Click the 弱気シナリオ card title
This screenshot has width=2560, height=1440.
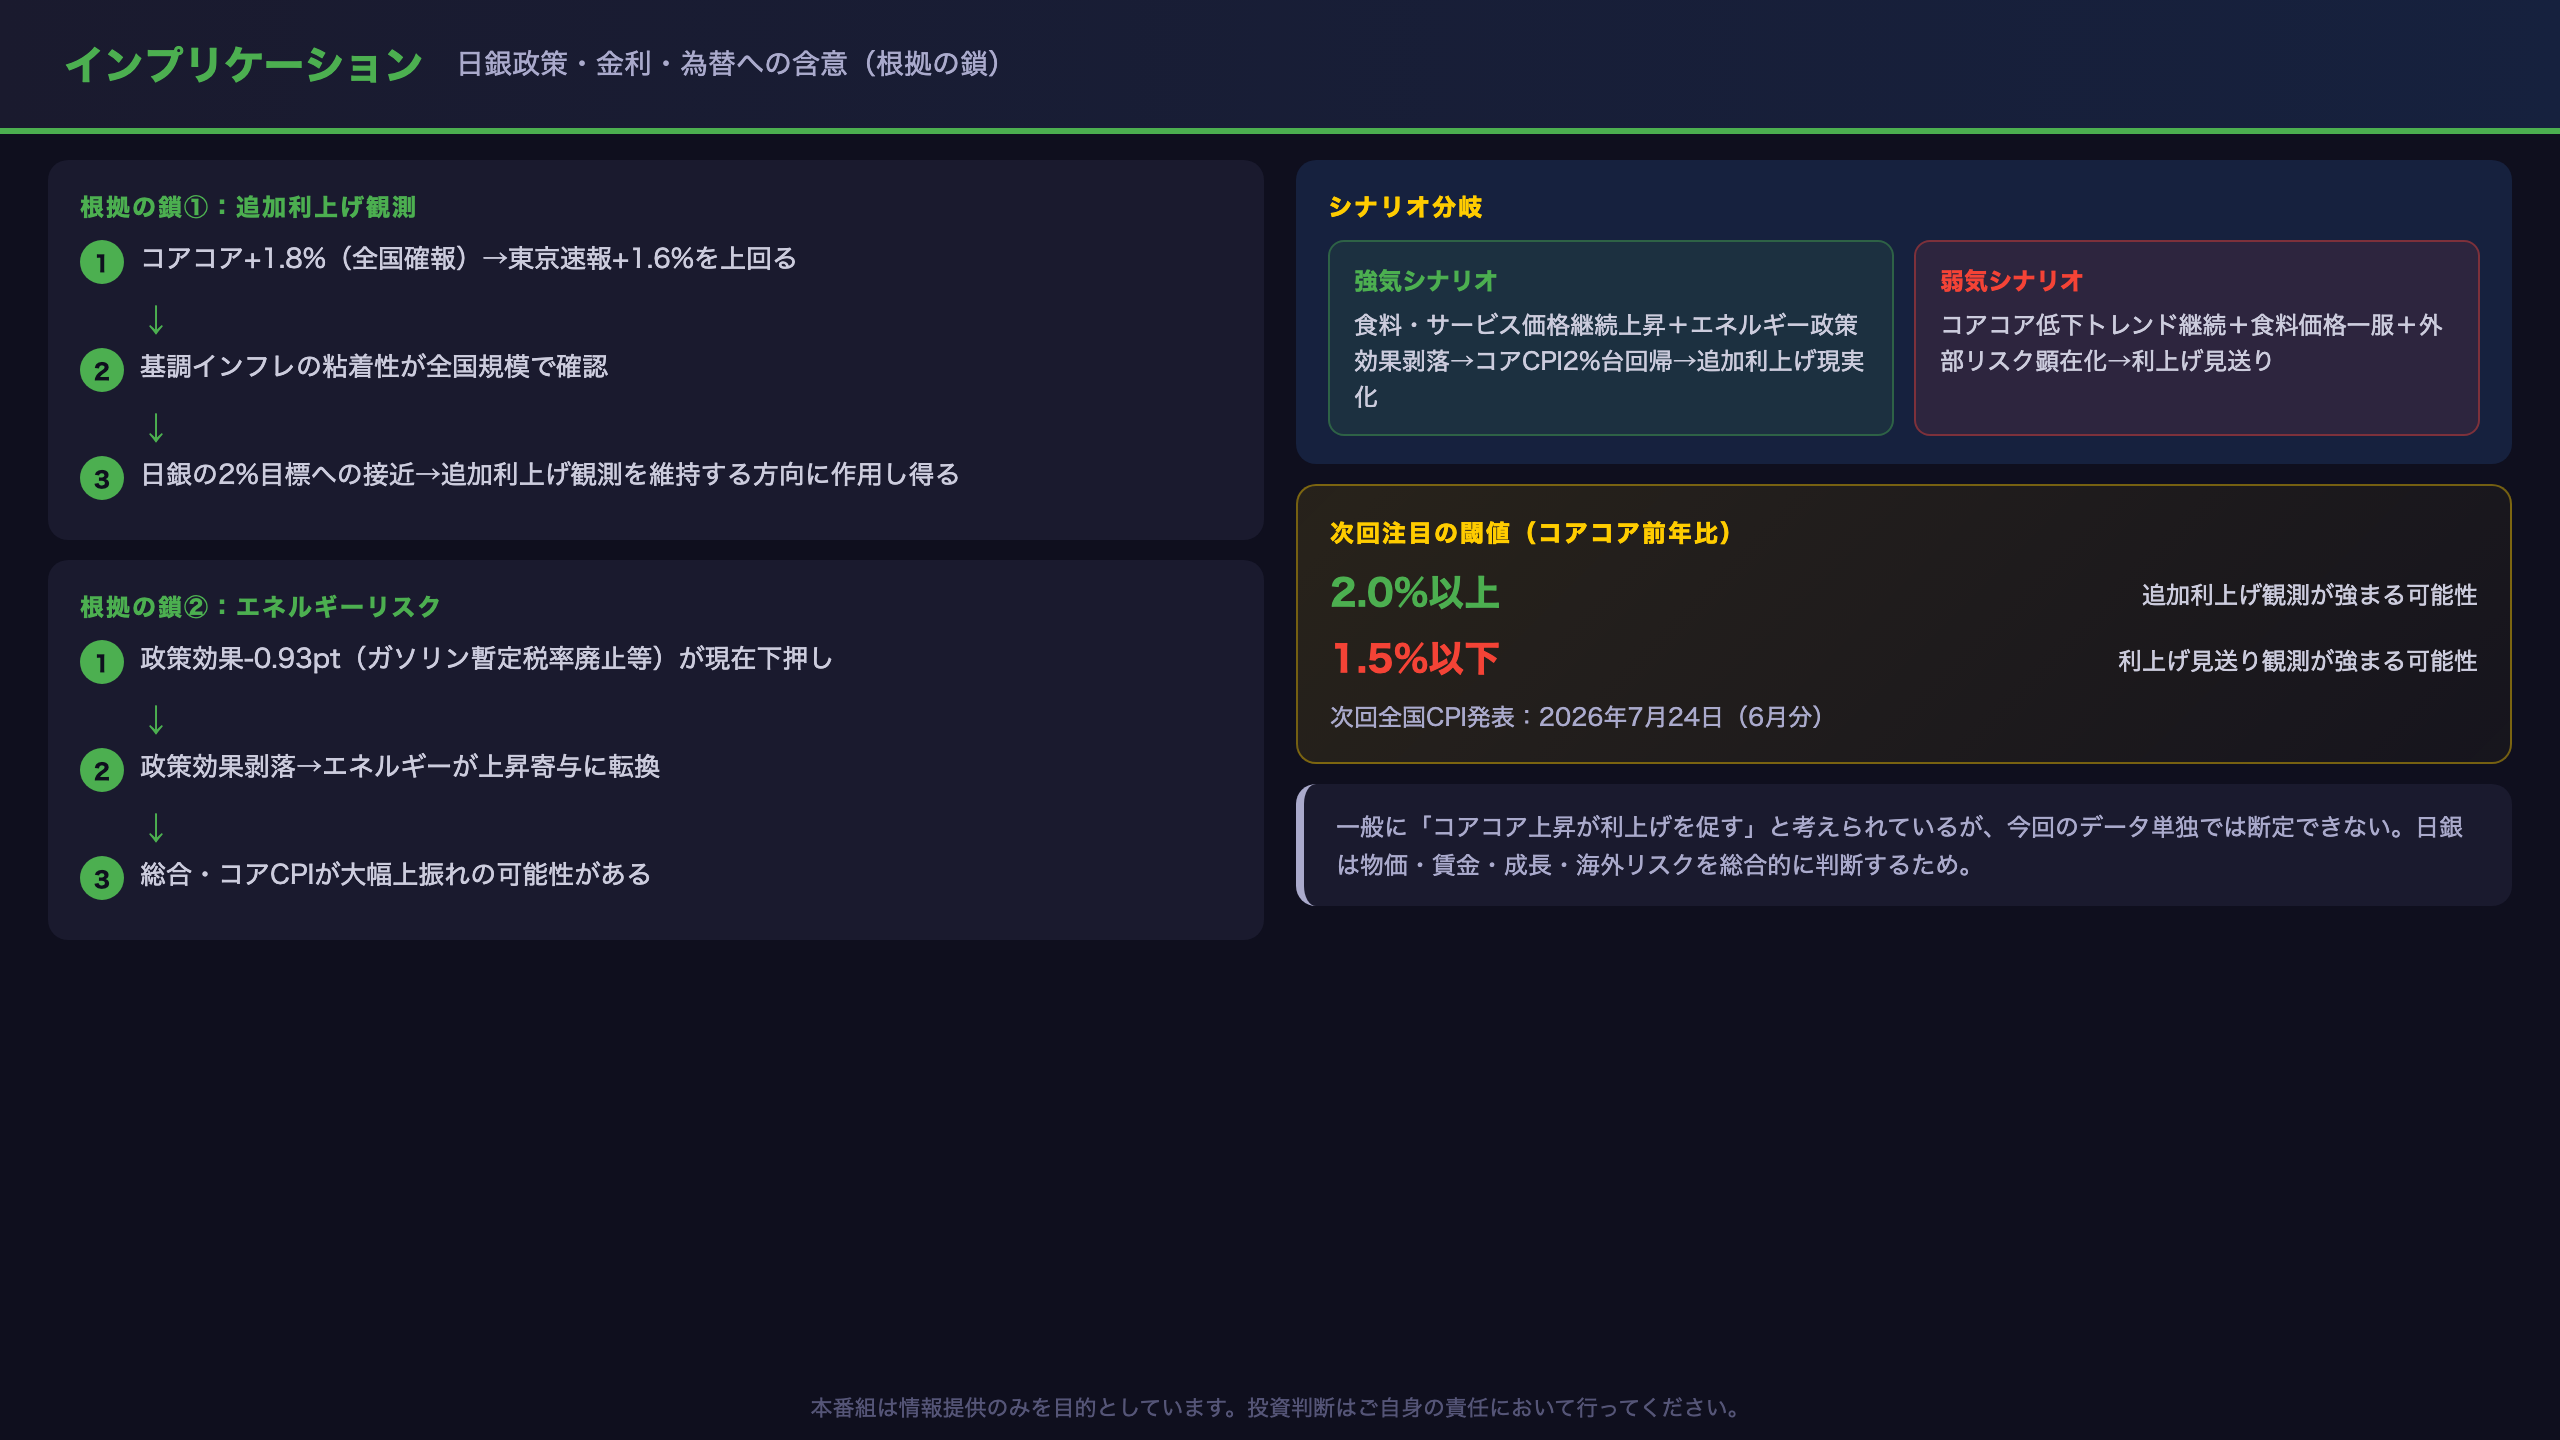(2011, 281)
